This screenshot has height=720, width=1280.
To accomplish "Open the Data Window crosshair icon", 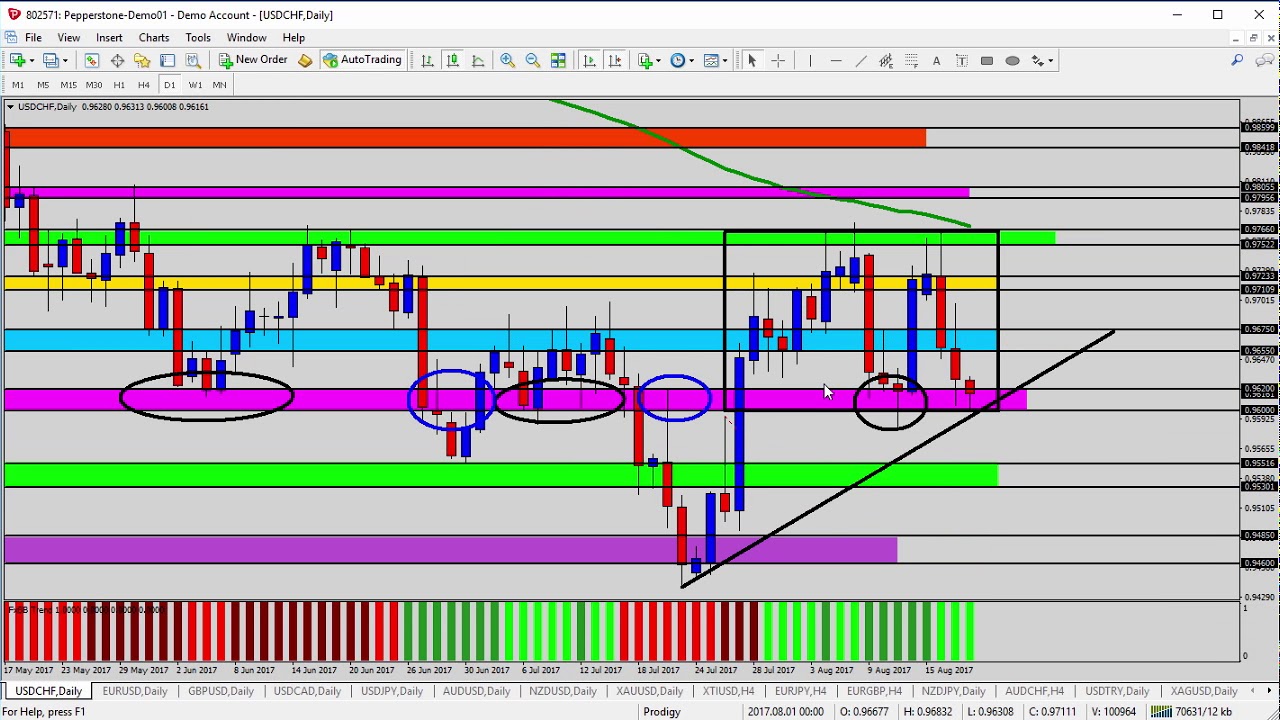I will (x=117, y=60).
